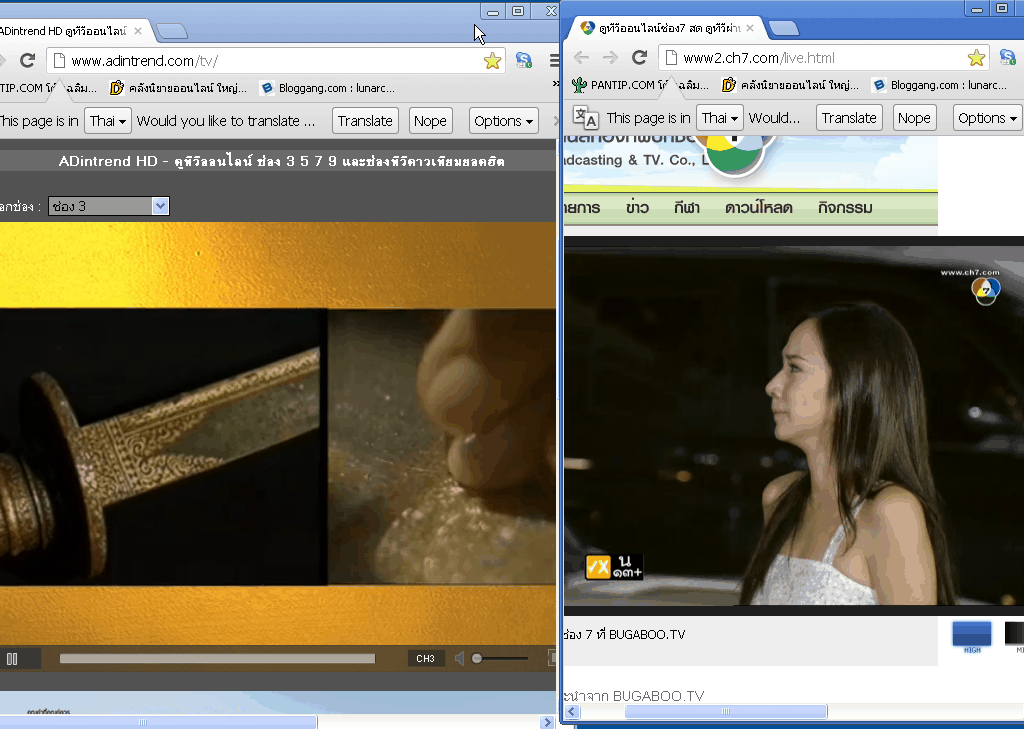Reload the ch7.com live page
The image size is (1024, 729).
[x=639, y=57]
